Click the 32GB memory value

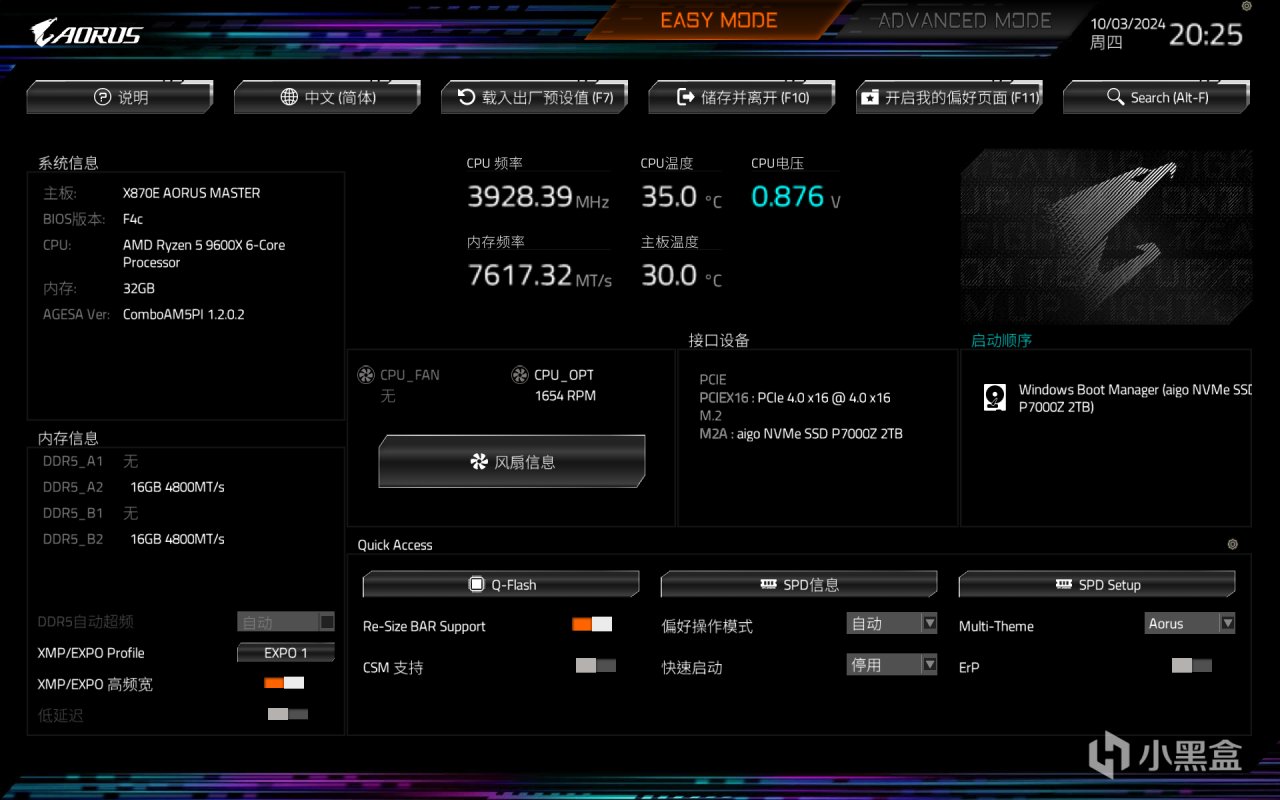click(x=139, y=288)
